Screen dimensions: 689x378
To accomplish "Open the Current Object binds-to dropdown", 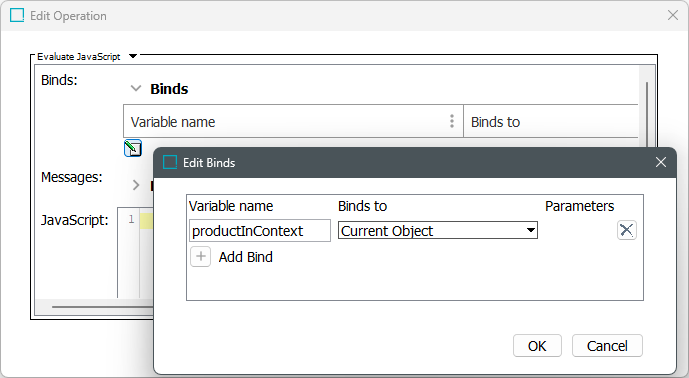I will tap(438, 230).
